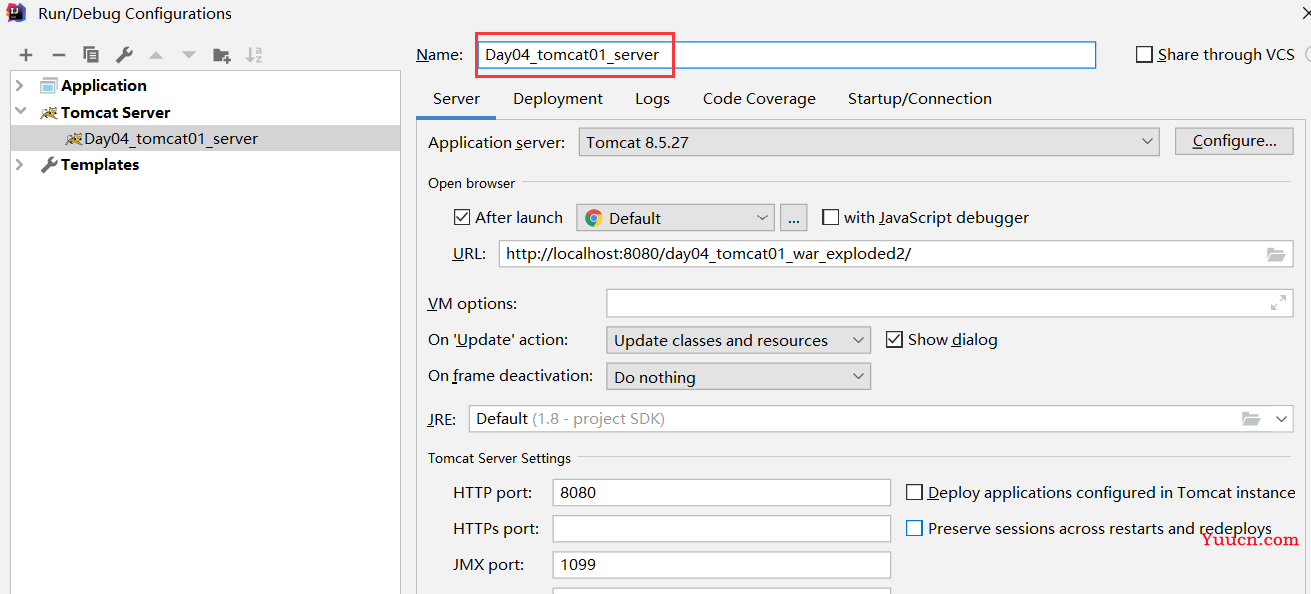Move configuration up arrow icon
Screen dimensions: 1311x594
(156, 55)
